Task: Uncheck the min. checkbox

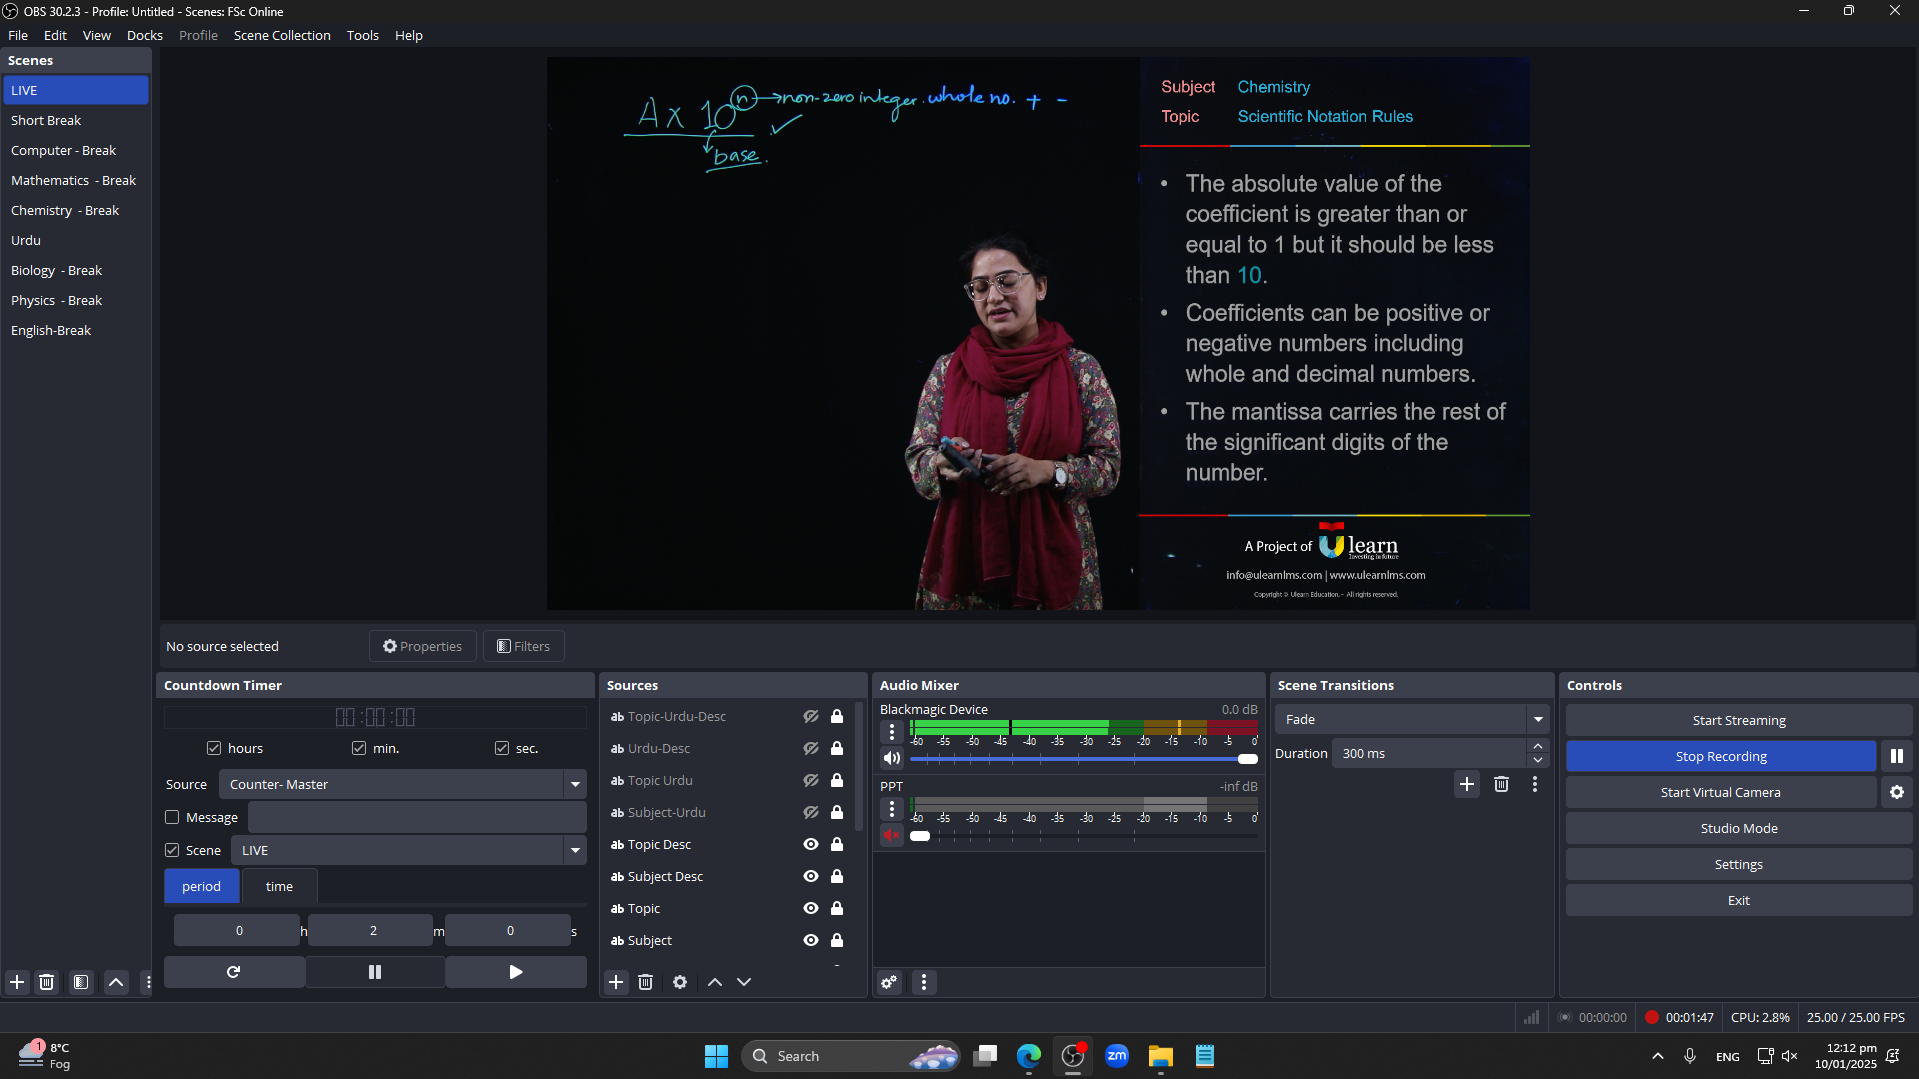Action: pos(359,748)
